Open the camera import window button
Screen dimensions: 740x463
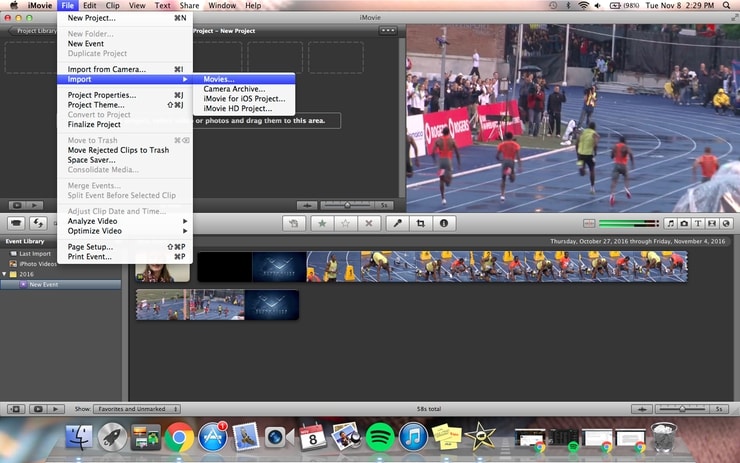(x=16, y=223)
